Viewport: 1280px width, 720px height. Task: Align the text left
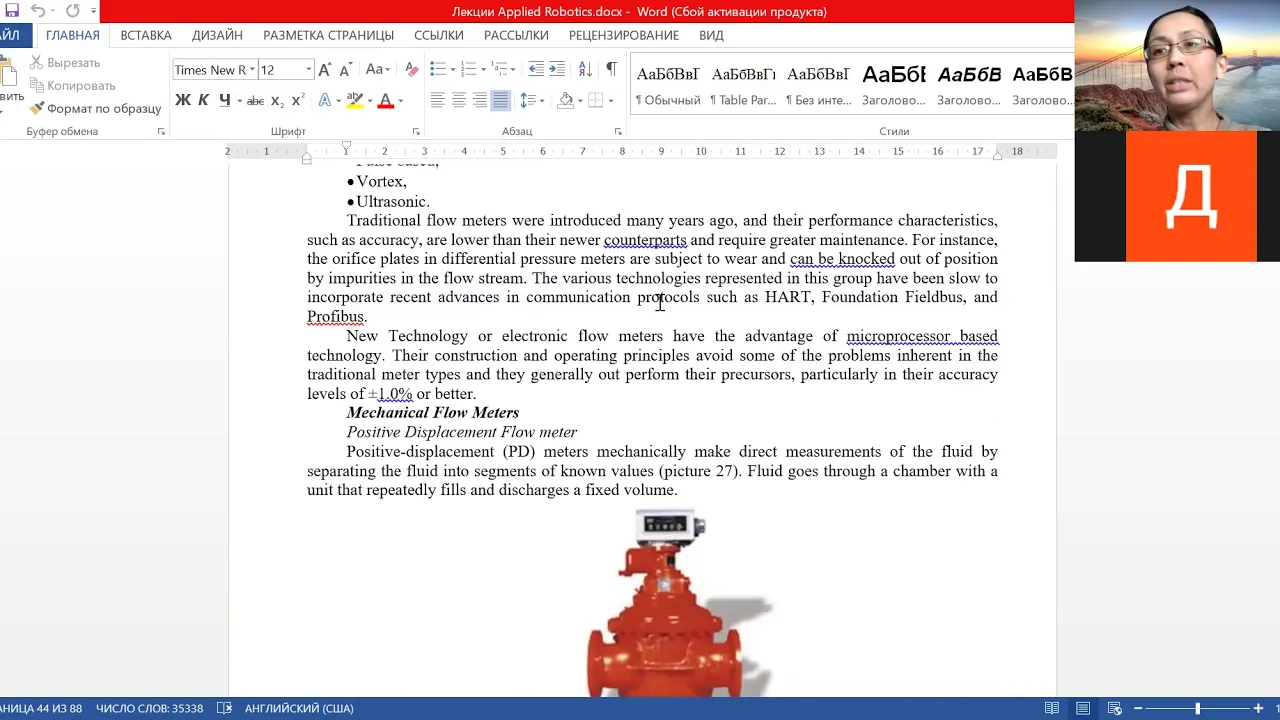438,100
